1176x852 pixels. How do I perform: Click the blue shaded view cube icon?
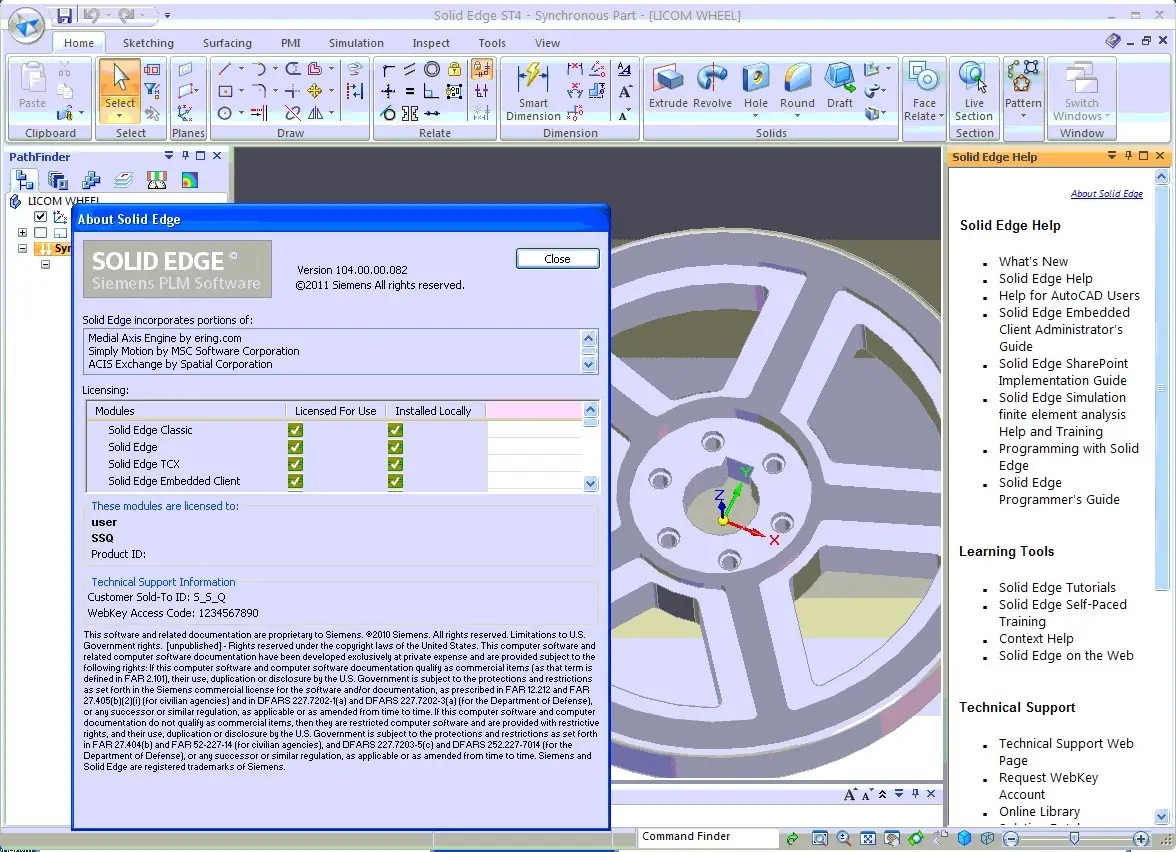click(964, 838)
